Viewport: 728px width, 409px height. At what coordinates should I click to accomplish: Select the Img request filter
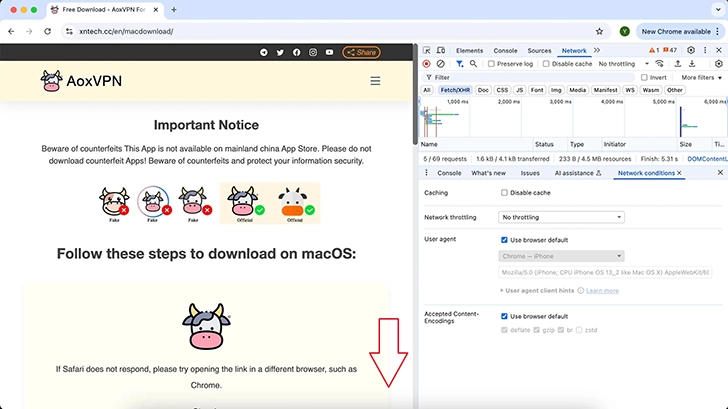coord(556,90)
